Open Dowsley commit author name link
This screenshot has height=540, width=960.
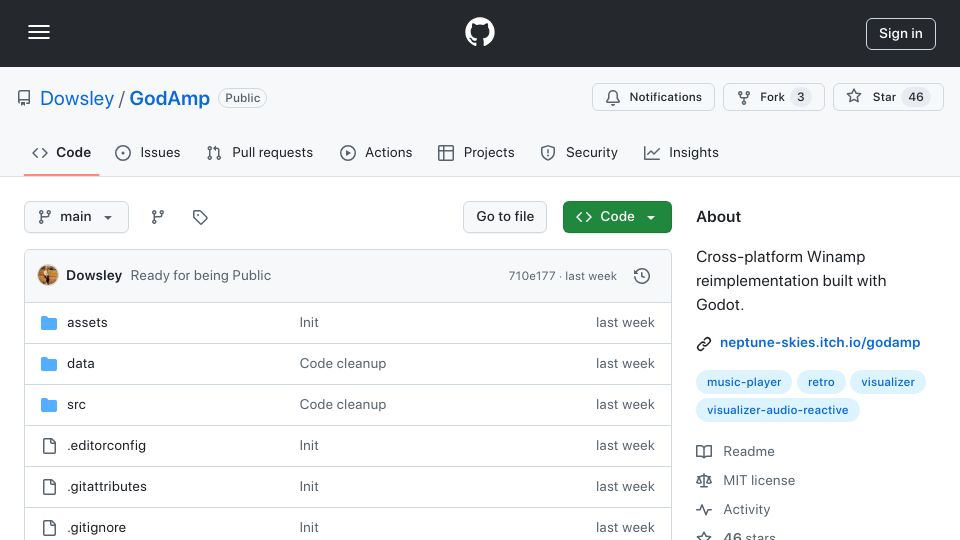[94, 276]
